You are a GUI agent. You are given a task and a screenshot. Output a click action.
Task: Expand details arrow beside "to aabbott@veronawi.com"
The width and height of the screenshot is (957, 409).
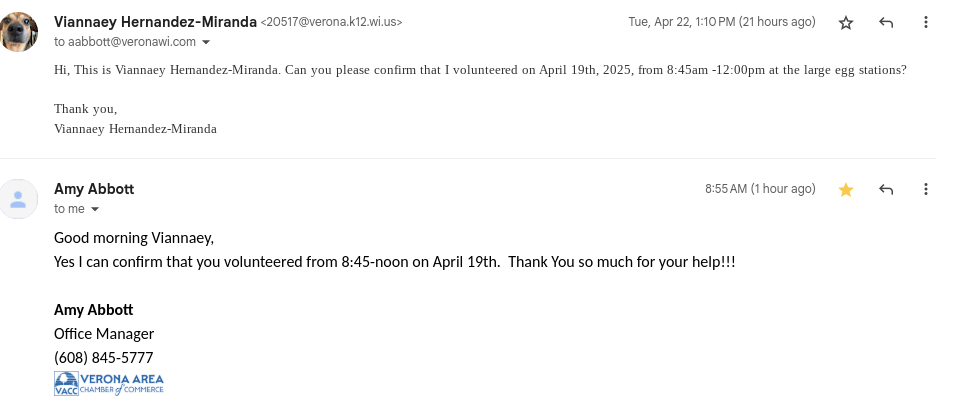206,42
